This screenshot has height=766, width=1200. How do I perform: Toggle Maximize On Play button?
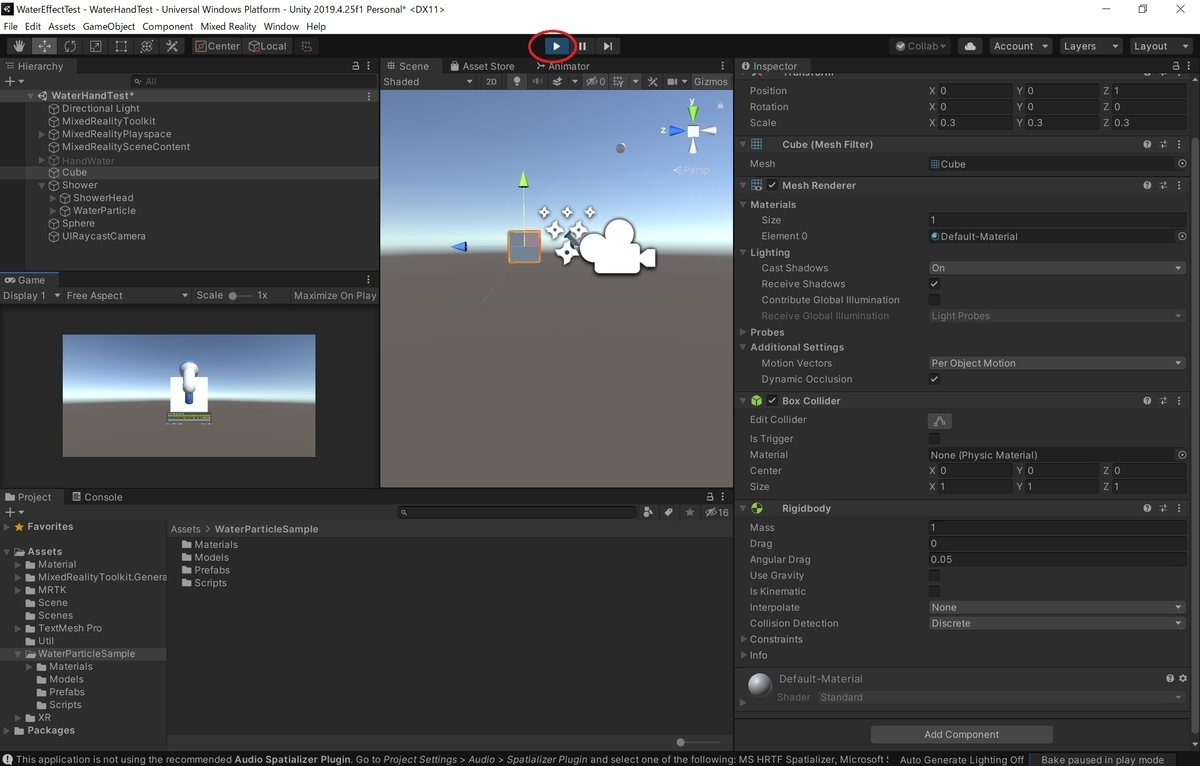click(x=335, y=296)
